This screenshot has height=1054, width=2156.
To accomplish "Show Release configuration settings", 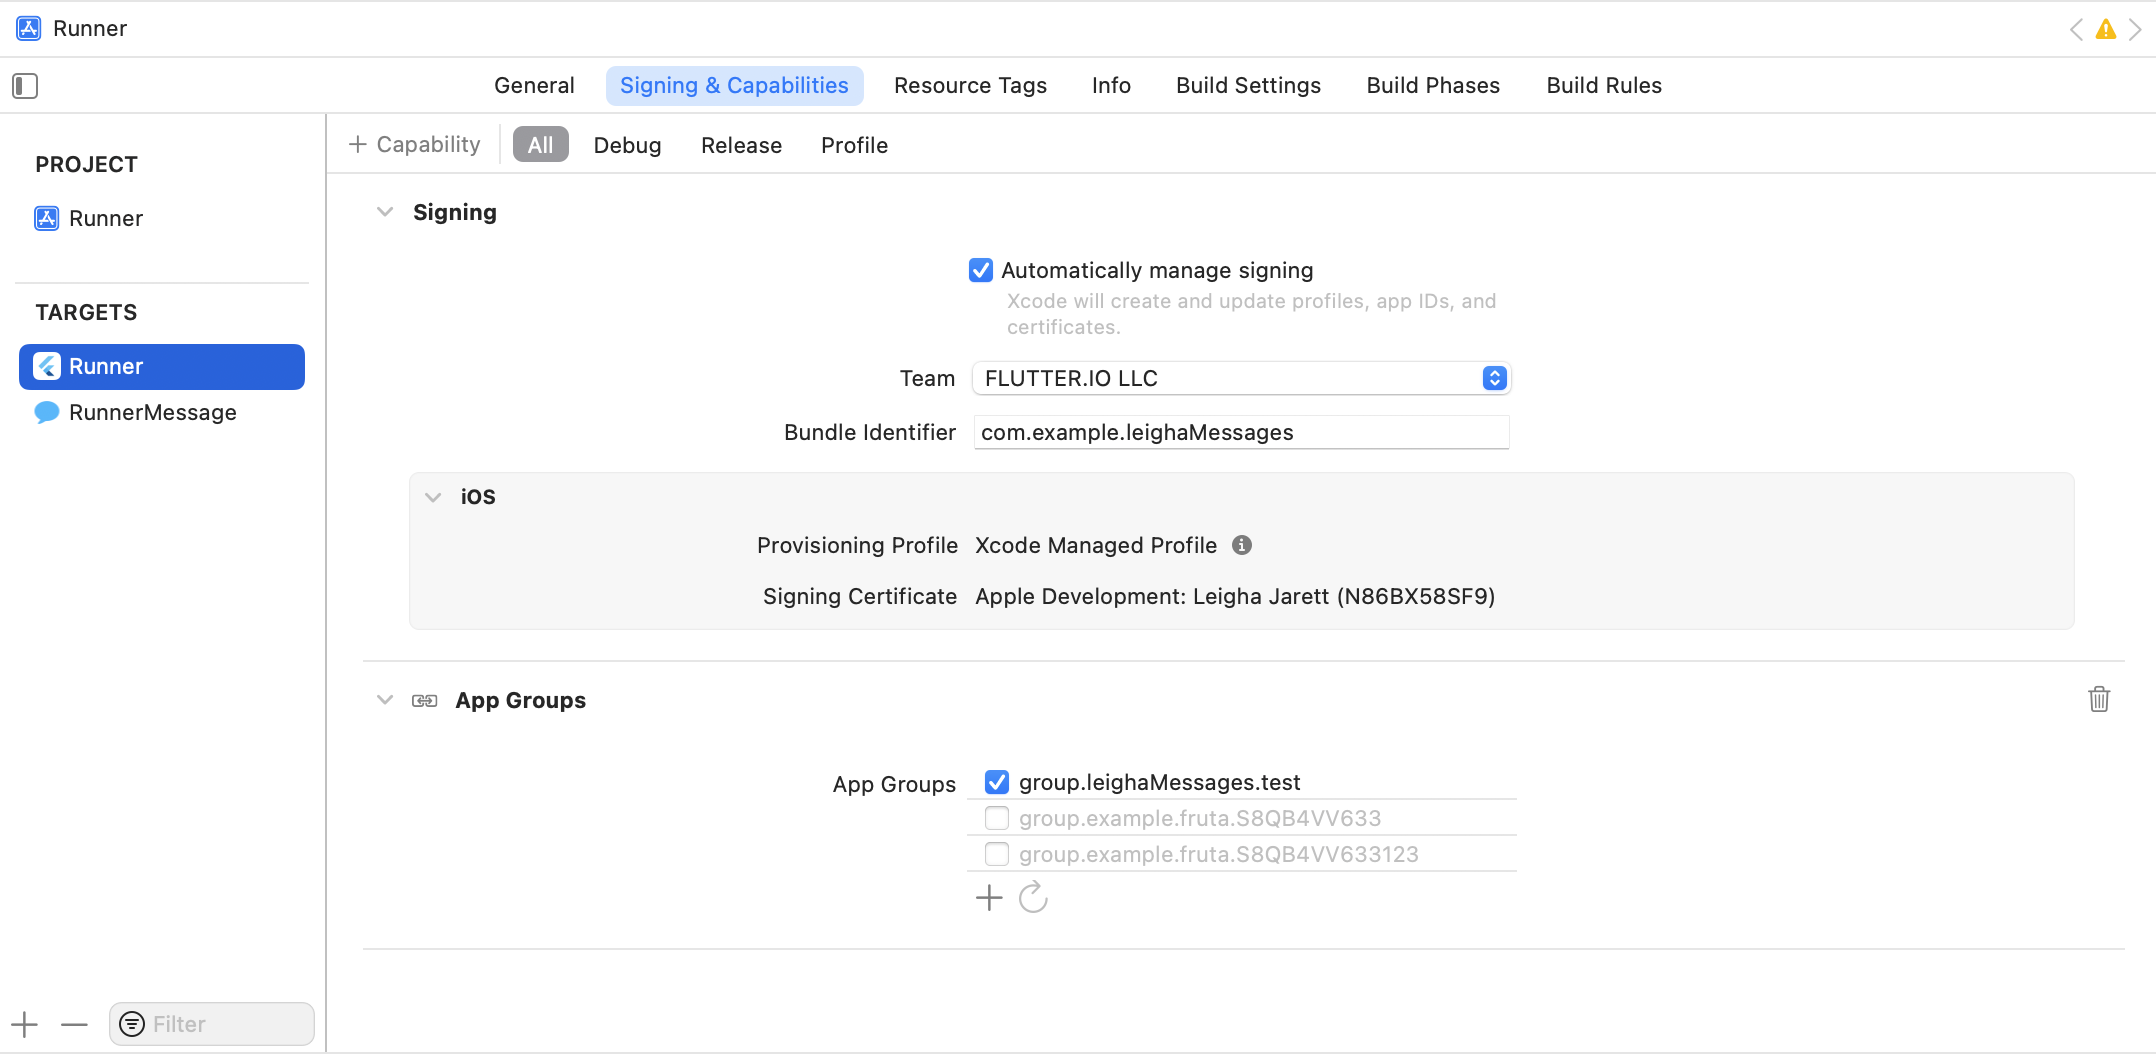I will [x=741, y=145].
